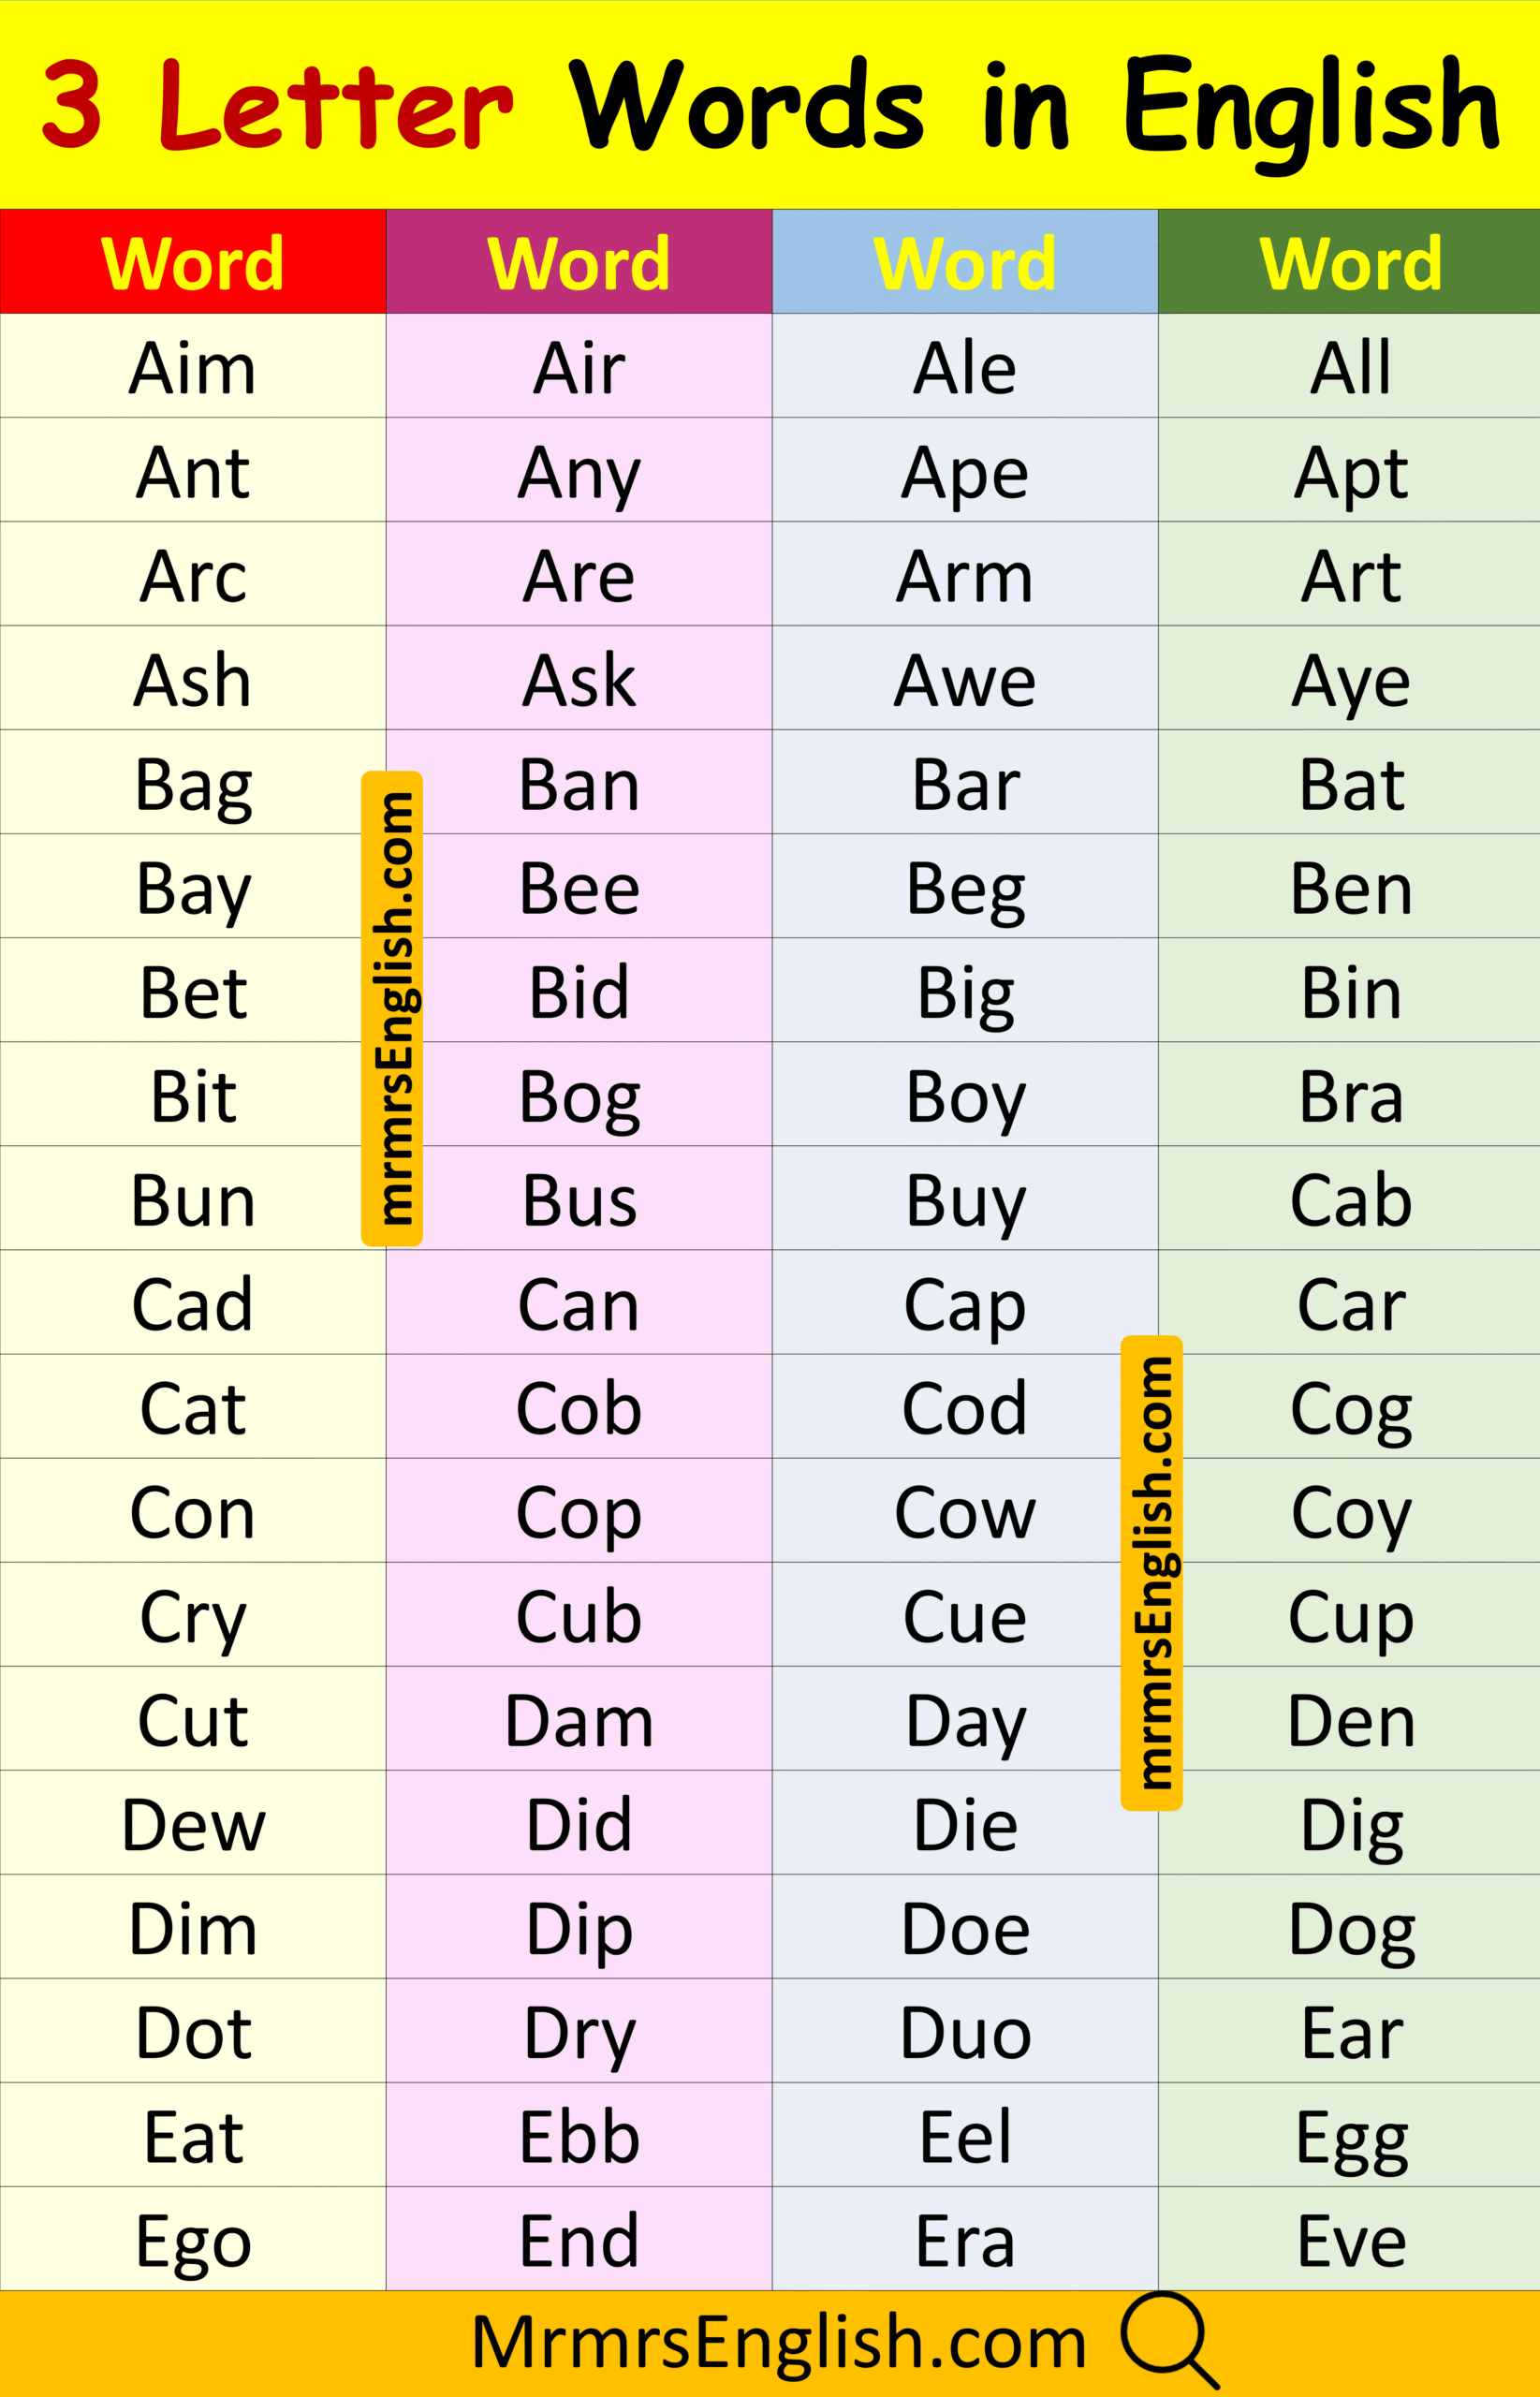Click the word Egg cell
This screenshot has height=2397, width=1540.
[x=1350, y=2136]
